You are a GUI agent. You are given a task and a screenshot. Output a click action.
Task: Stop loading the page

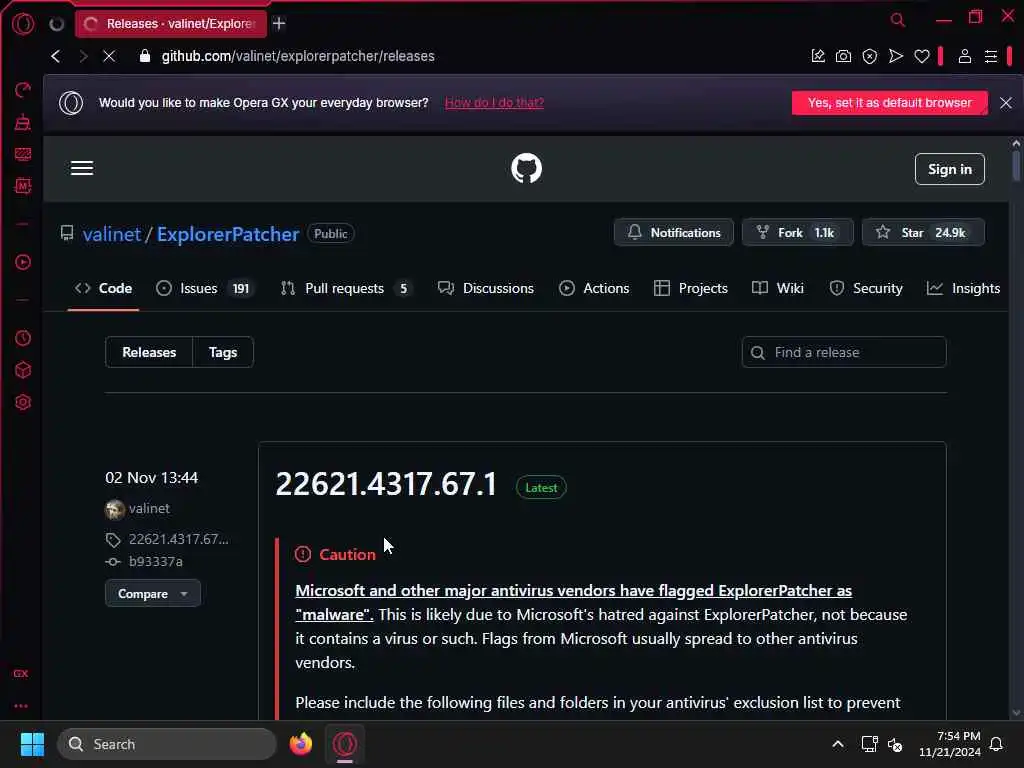(x=109, y=56)
